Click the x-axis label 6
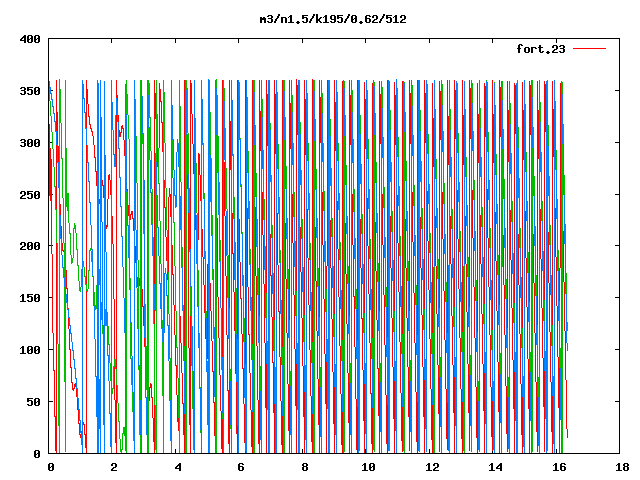 (x=241, y=467)
